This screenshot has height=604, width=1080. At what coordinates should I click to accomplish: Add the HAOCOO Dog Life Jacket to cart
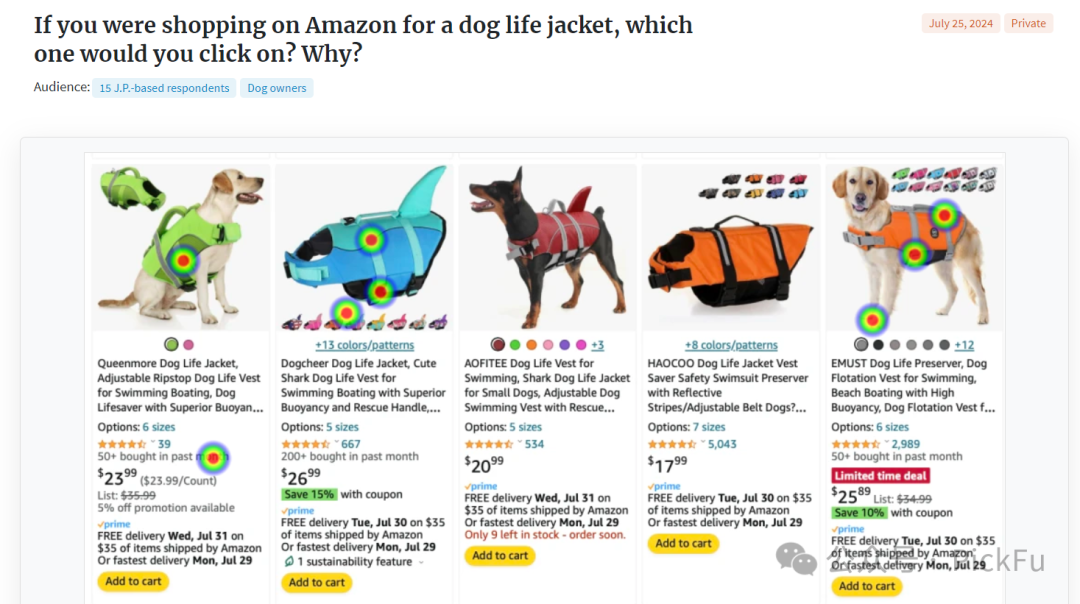[x=683, y=544]
